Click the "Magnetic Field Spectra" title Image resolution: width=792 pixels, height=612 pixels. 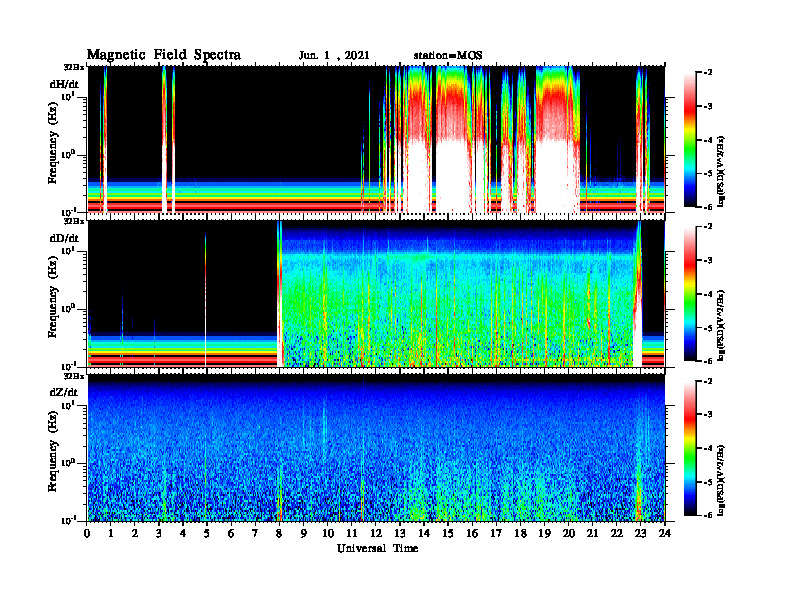(164, 55)
